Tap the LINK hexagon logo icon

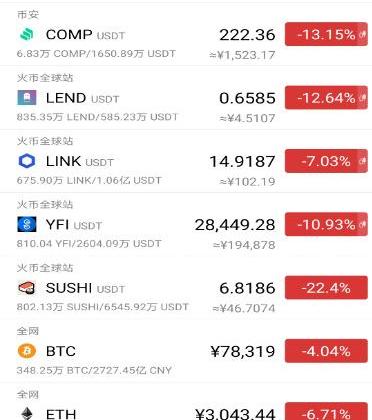pyautogui.click(x=27, y=161)
